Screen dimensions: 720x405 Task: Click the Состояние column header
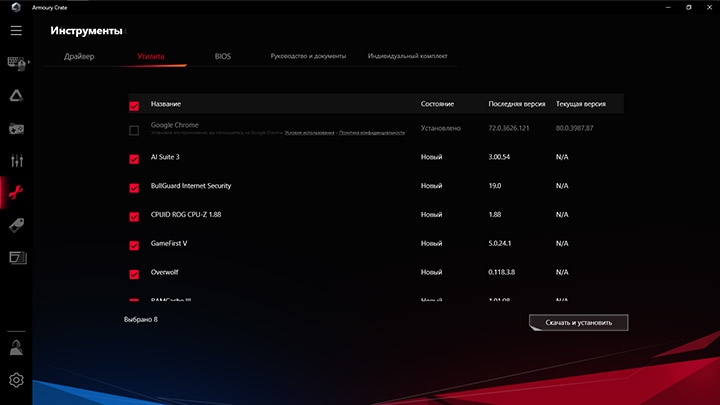pyautogui.click(x=437, y=104)
